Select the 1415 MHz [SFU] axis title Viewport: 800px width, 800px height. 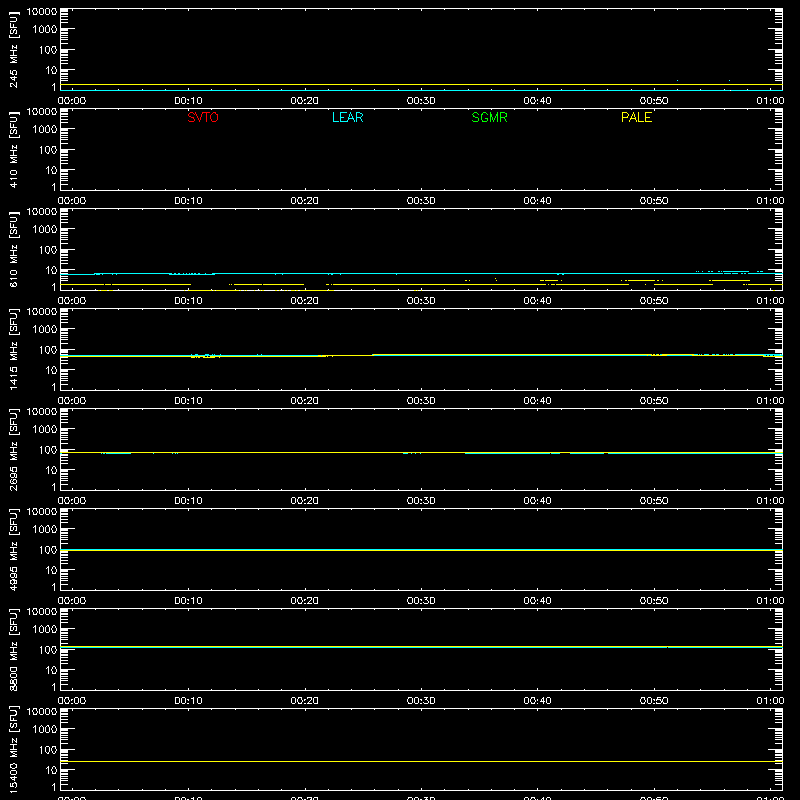(13, 349)
